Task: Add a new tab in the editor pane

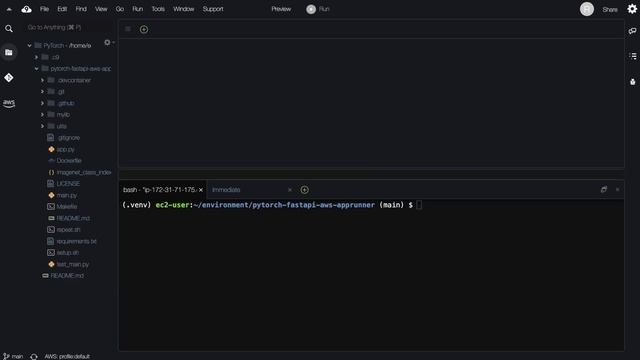Action: coord(144,29)
